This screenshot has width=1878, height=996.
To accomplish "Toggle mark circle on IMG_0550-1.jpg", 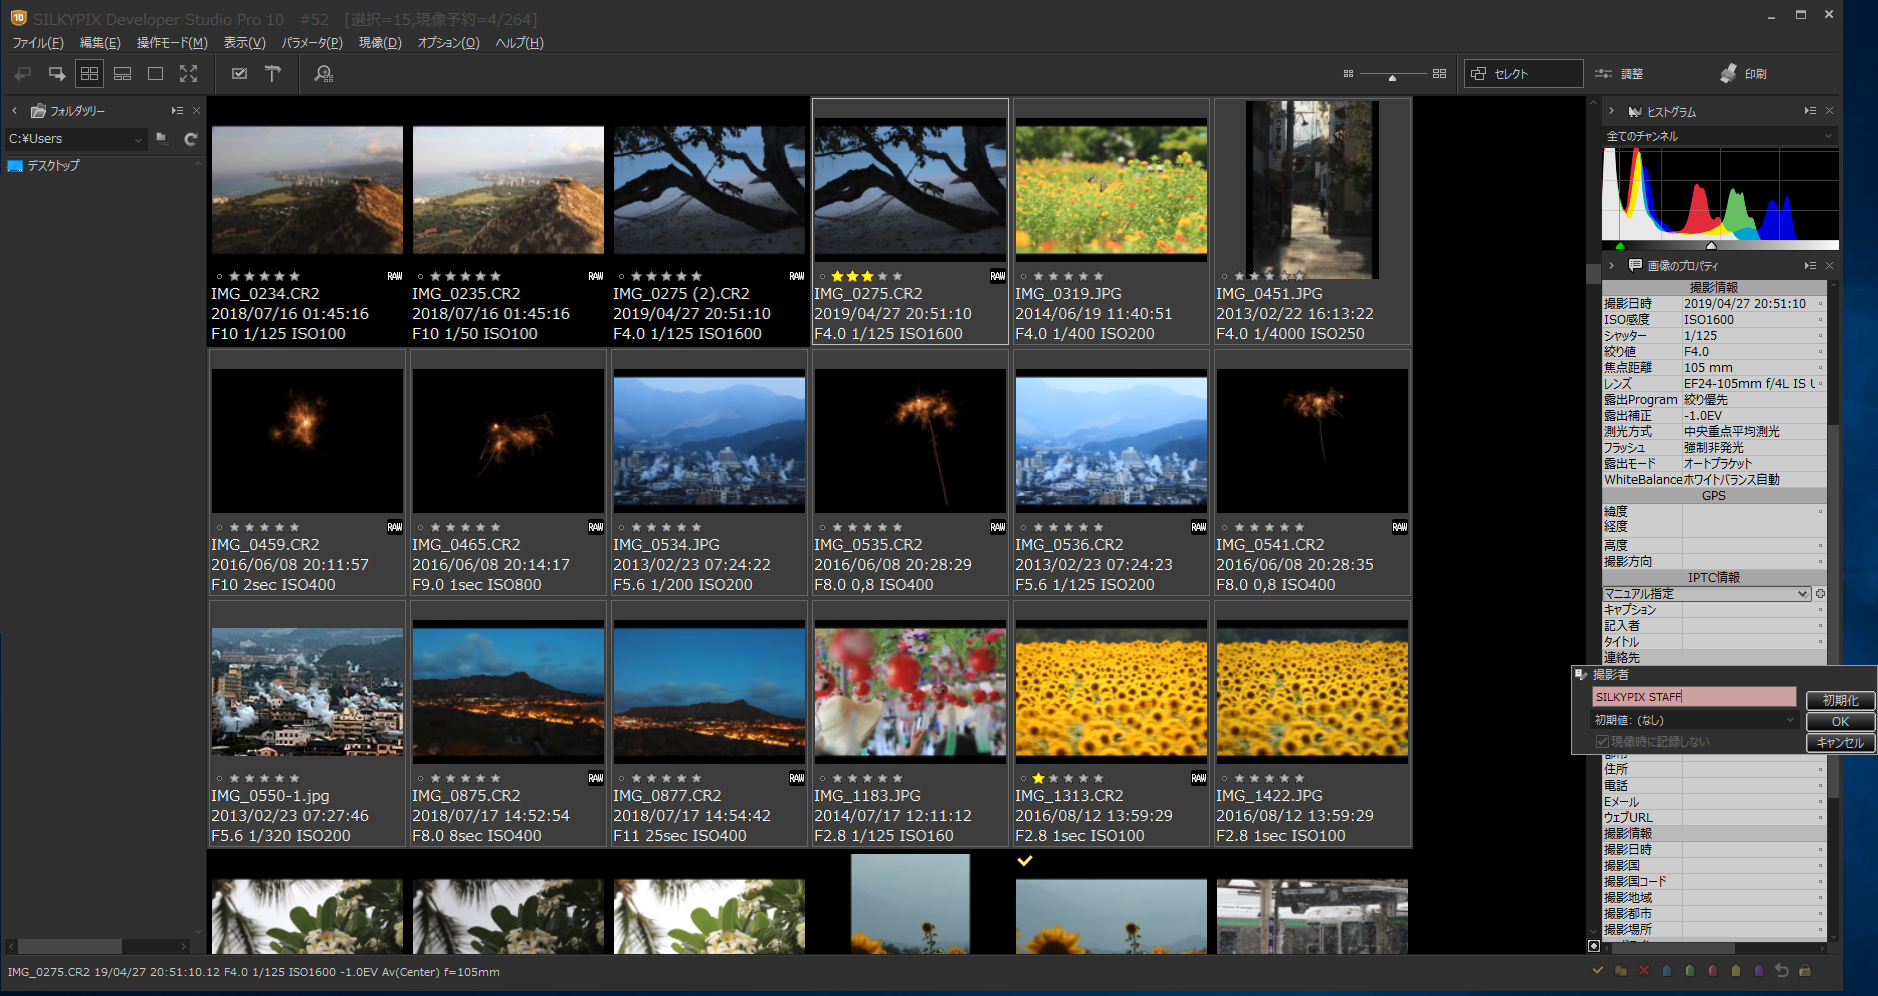I will pyautogui.click(x=219, y=778).
